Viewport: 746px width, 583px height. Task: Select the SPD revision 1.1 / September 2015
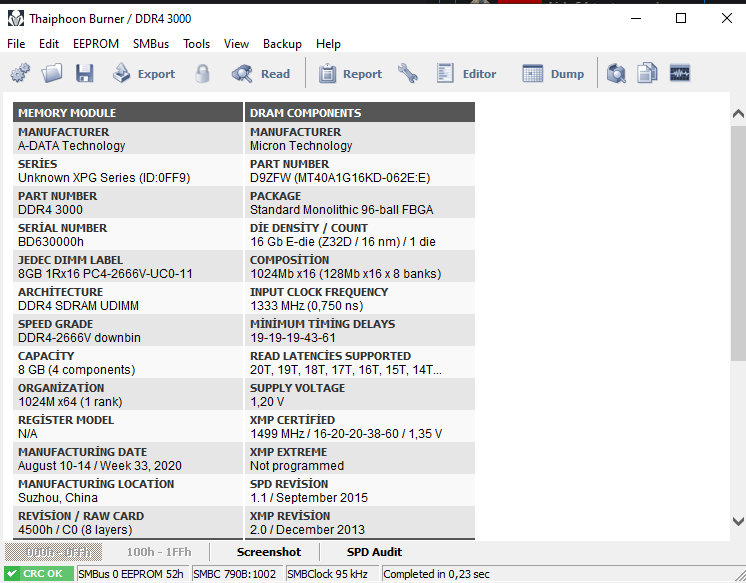point(309,498)
